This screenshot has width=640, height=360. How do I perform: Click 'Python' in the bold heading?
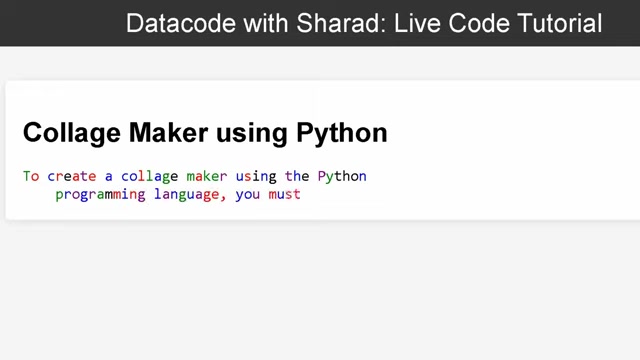point(342,133)
